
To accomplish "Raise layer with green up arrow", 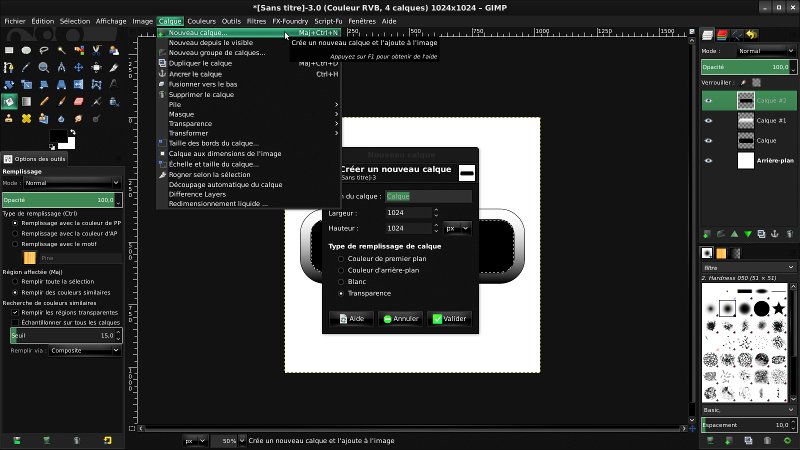I will 734,234.
